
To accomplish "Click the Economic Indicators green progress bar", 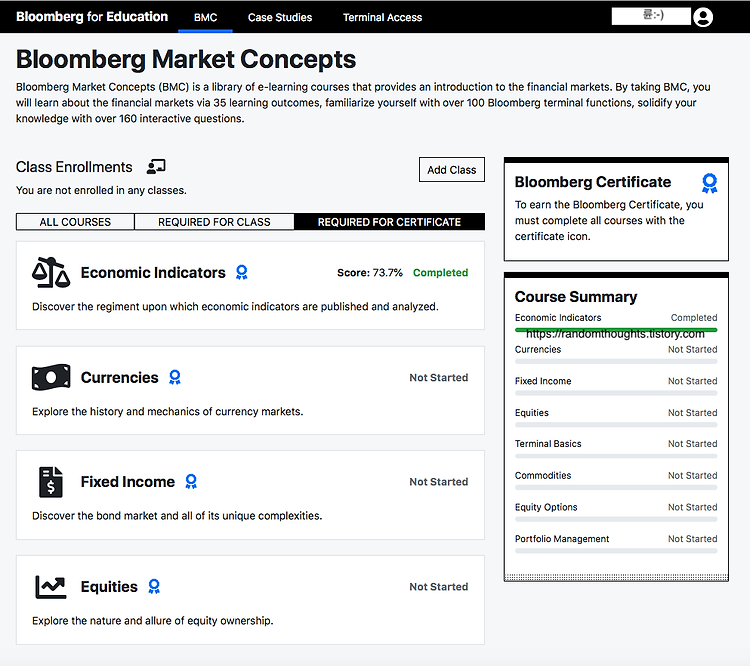I will [616, 330].
